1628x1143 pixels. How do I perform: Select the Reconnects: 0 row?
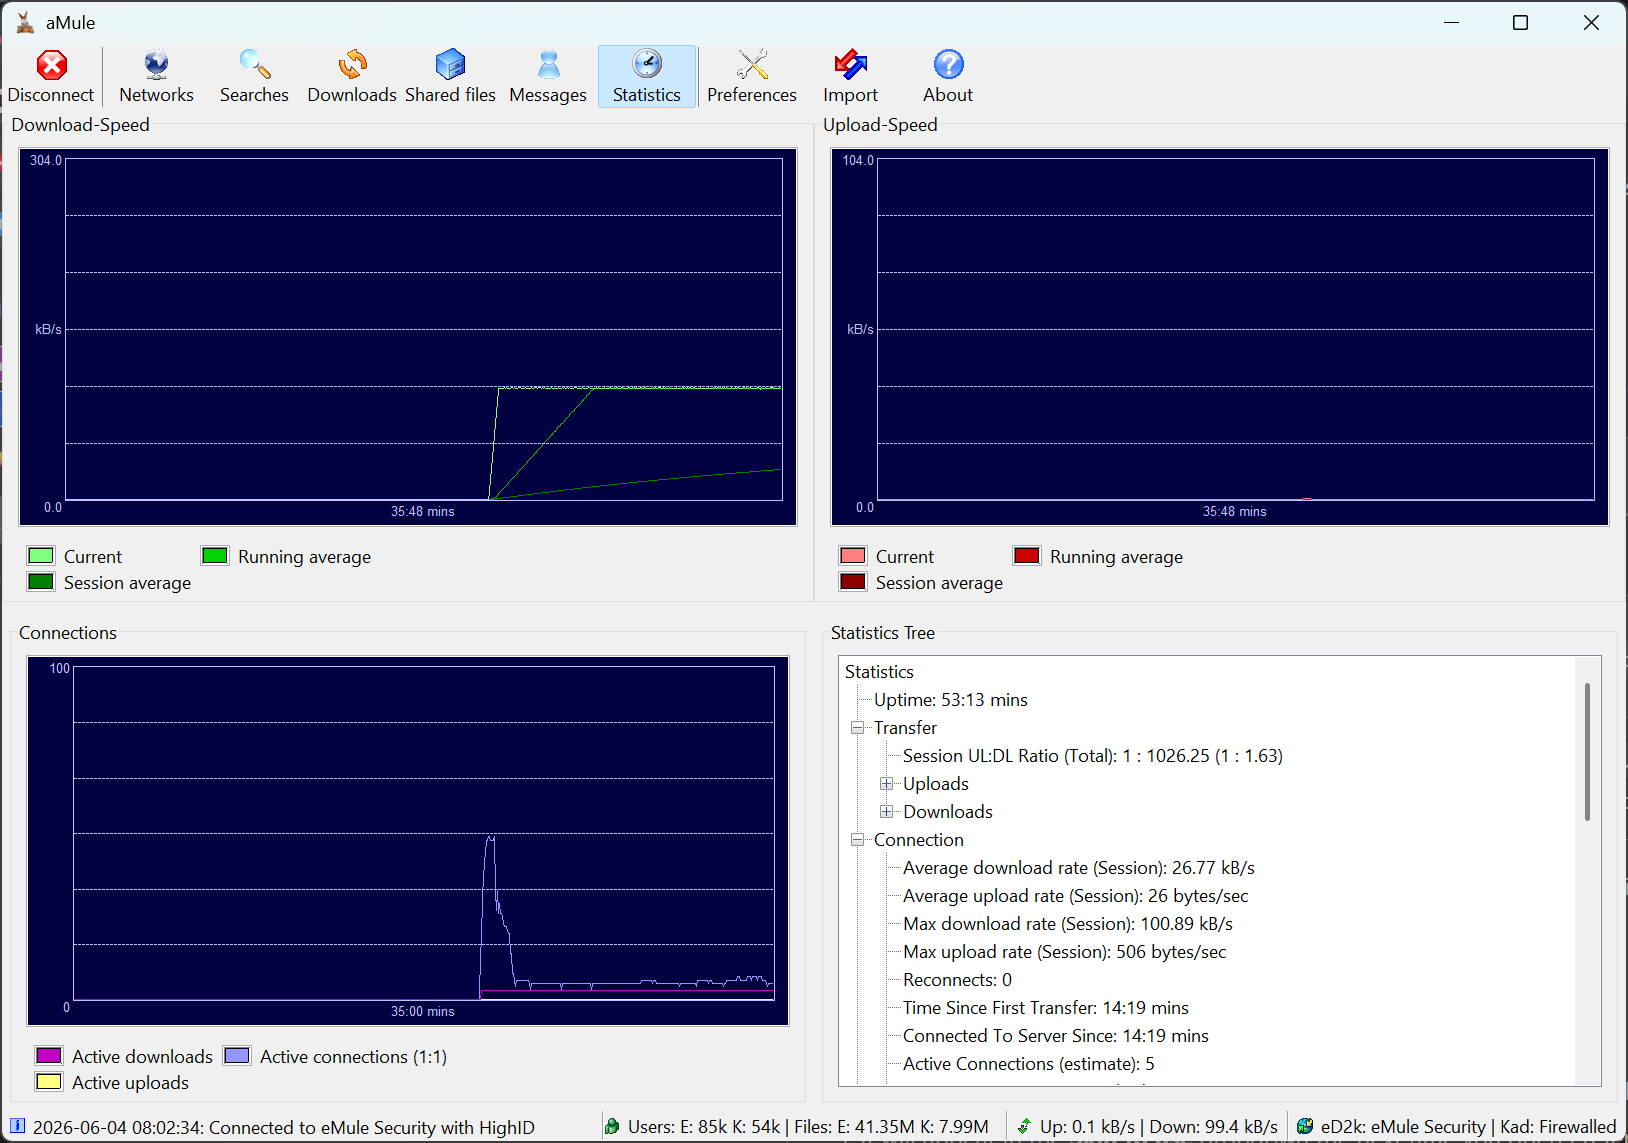point(957,980)
